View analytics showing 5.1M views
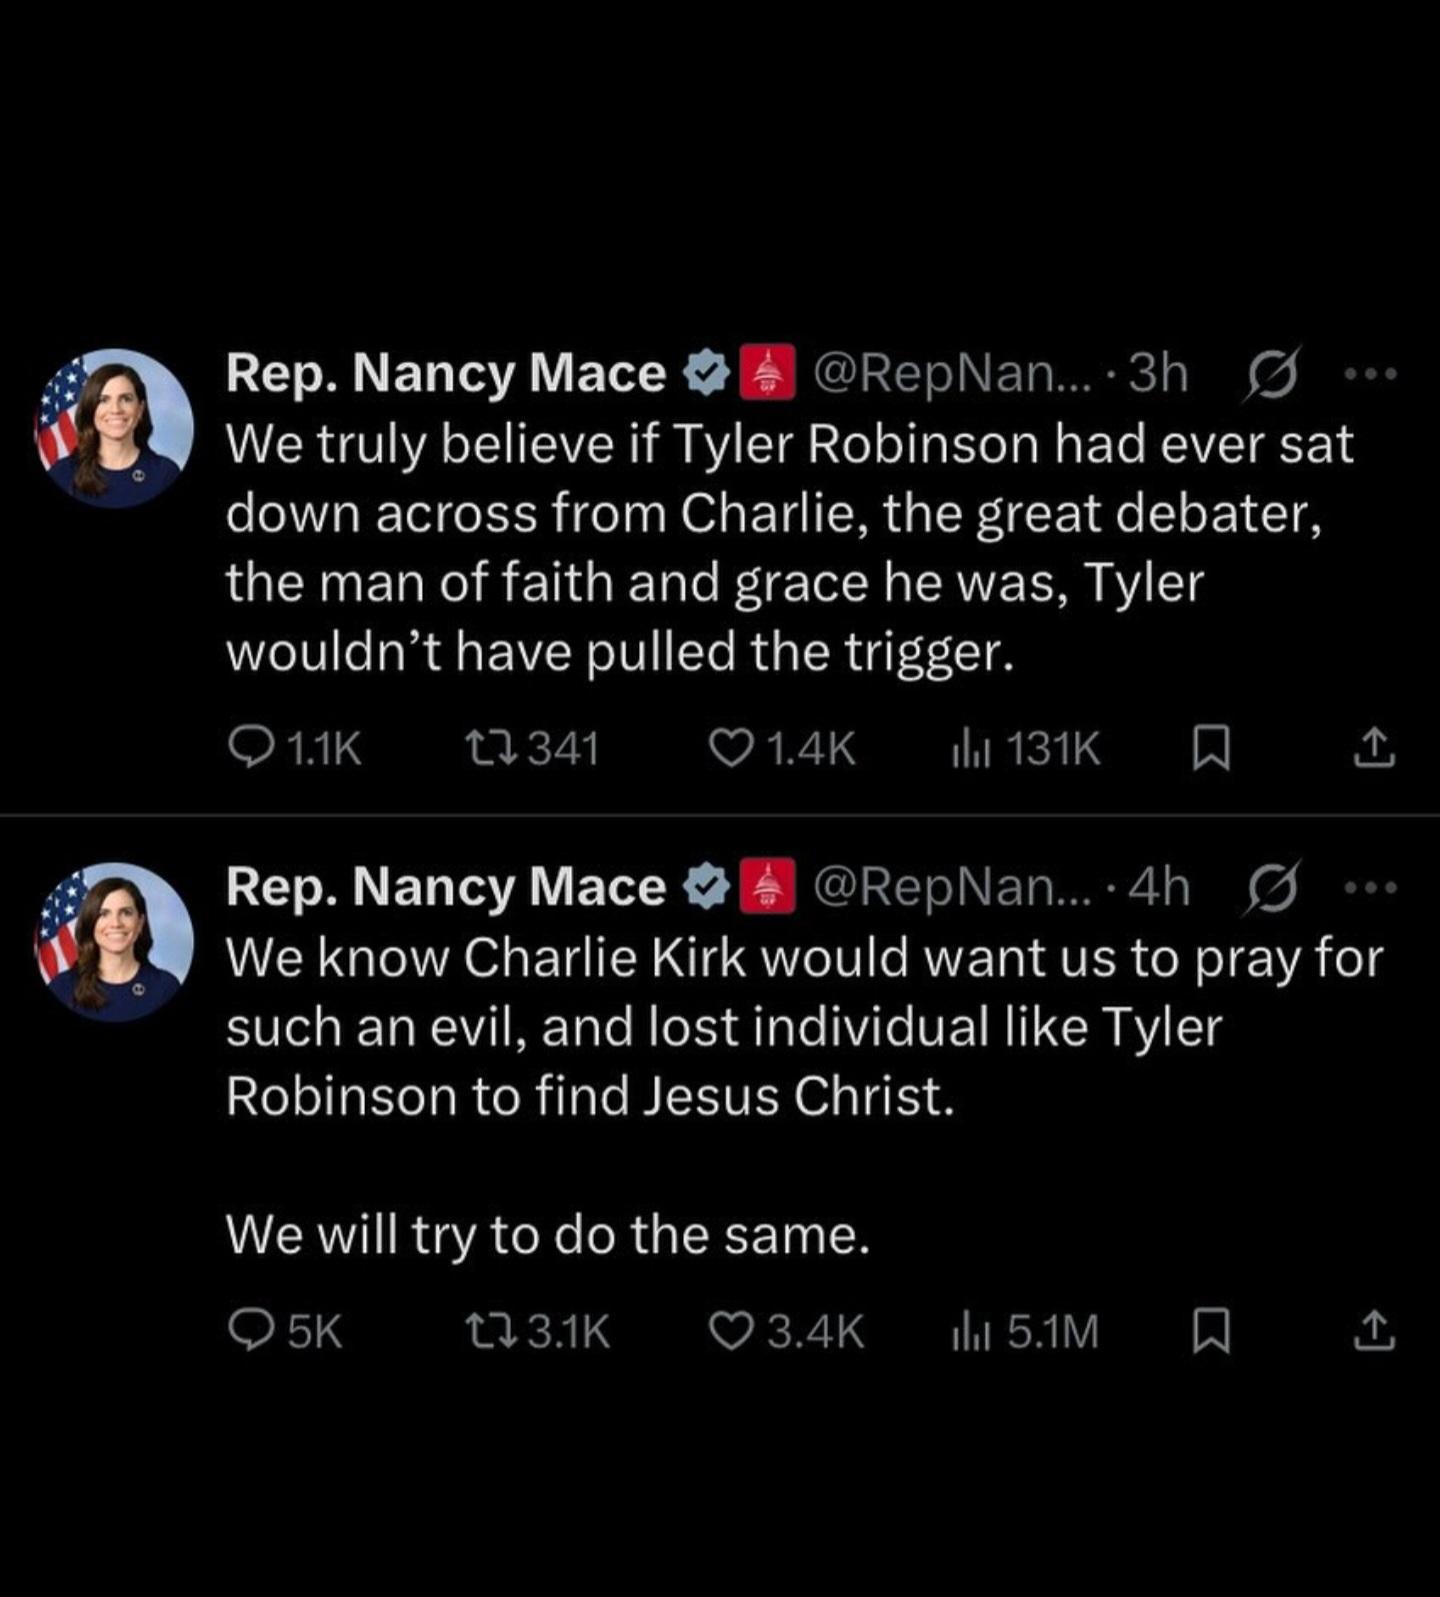The height and width of the screenshot is (1597, 1440). (x=1025, y=1331)
